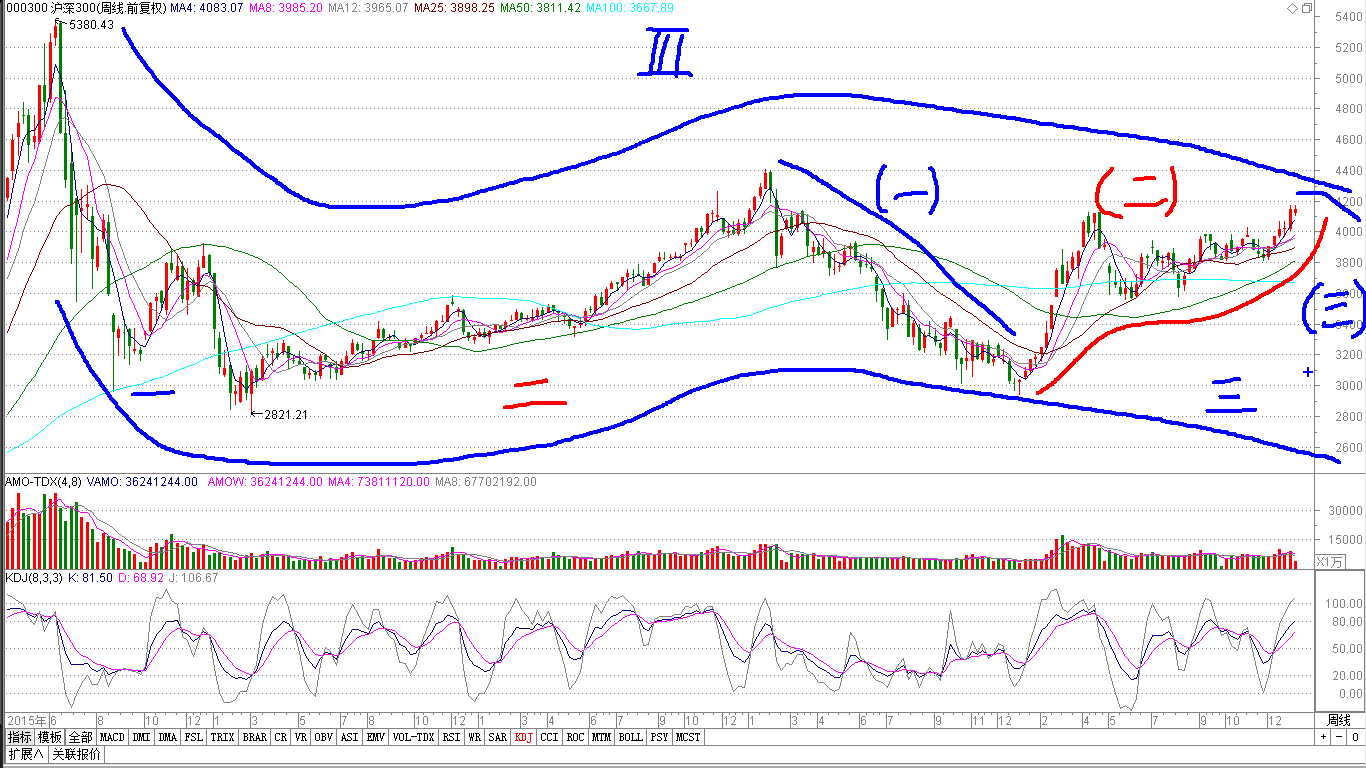Switch indicator to MACD
The image size is (1366, 768).
[x=112, y=737]
